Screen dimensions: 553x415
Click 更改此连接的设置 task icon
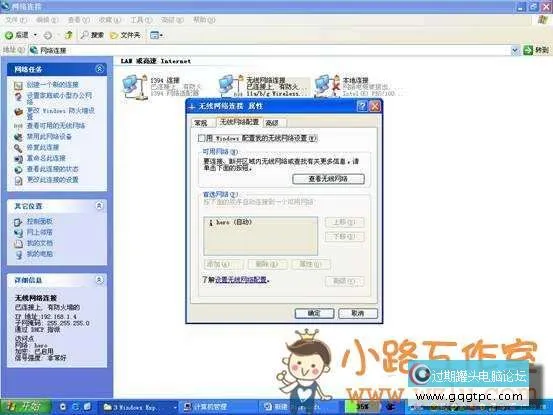18,181
